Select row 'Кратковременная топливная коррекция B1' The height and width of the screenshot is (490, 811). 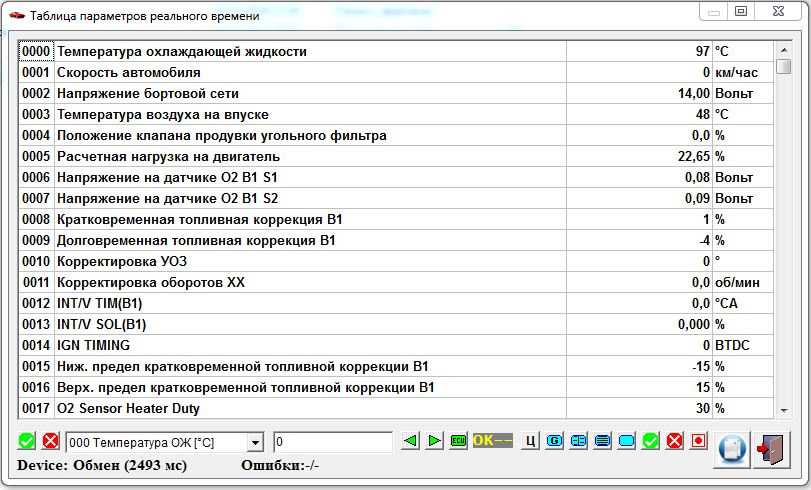pos(396,219)
